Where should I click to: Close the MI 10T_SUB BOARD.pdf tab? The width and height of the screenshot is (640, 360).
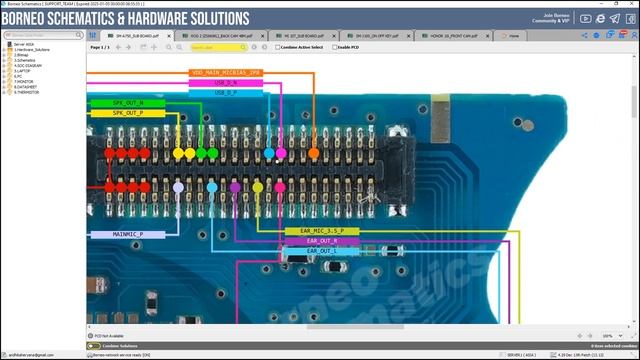[334, 36]
